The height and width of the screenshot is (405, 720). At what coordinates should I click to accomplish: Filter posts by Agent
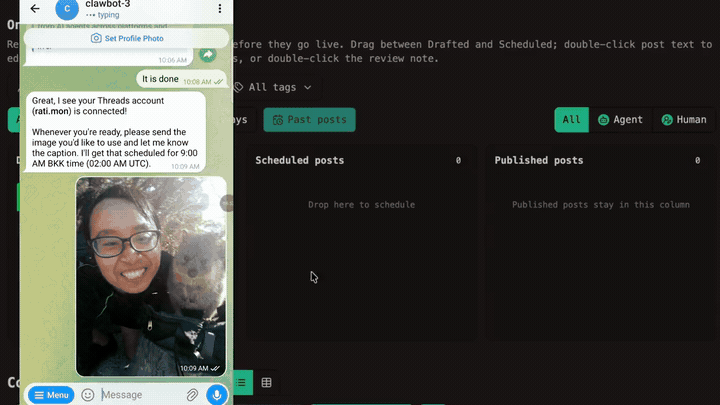click(x=620, y=120)
